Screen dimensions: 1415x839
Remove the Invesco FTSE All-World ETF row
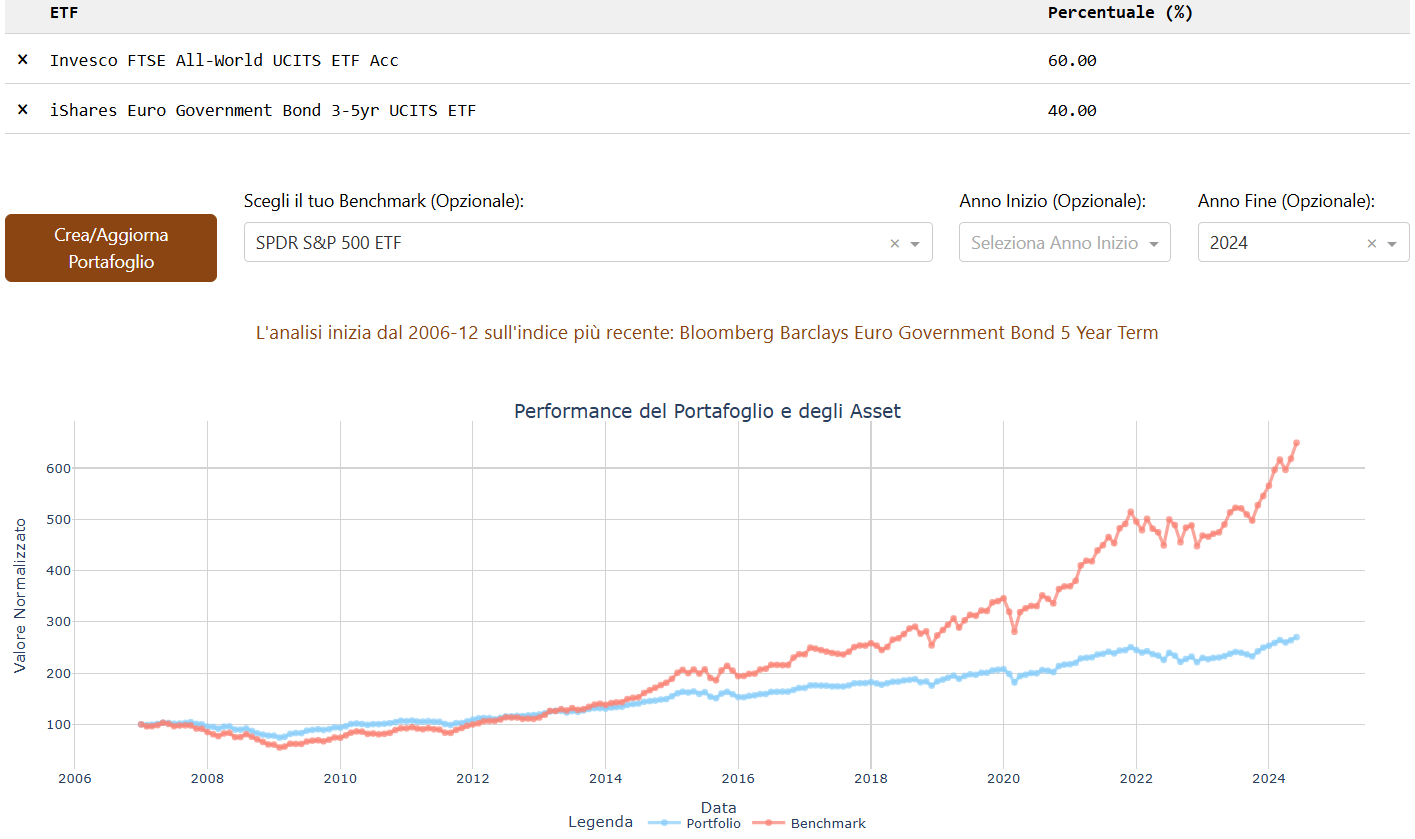pyautogui.click(x=23, y=60)
